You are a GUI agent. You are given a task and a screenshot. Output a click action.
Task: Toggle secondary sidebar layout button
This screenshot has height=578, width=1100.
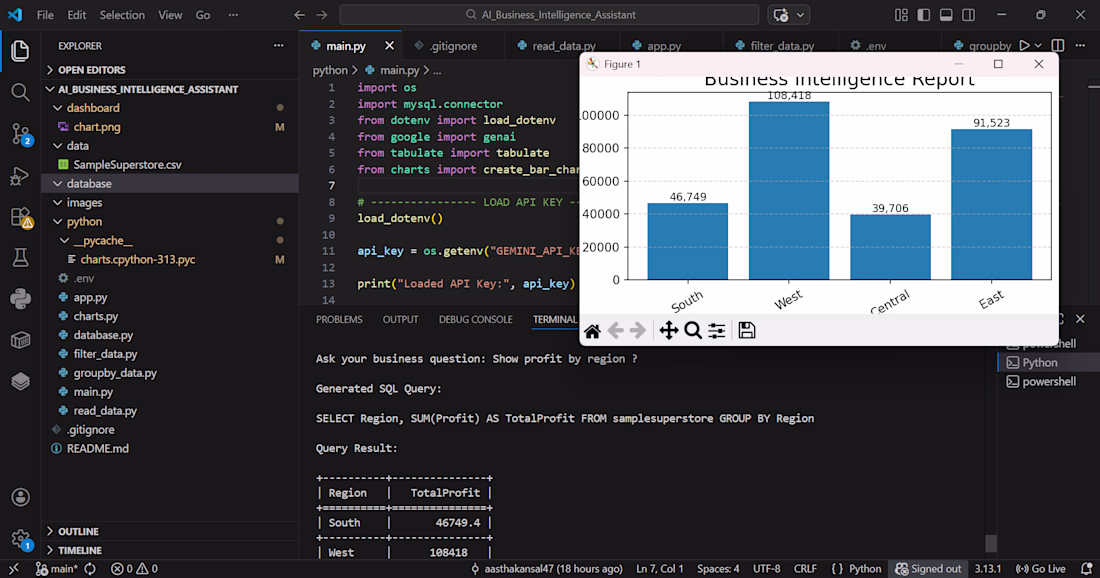pyautogui.click(x=969, y=15)
